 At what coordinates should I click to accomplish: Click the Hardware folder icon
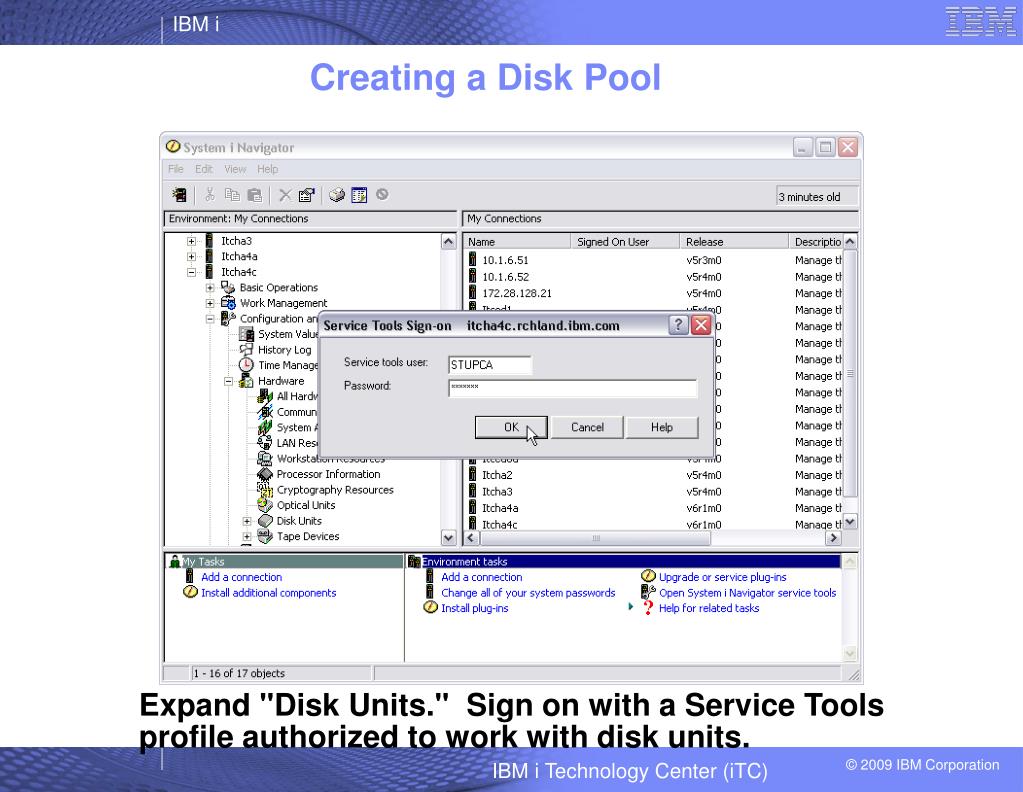tap(246, 380)
